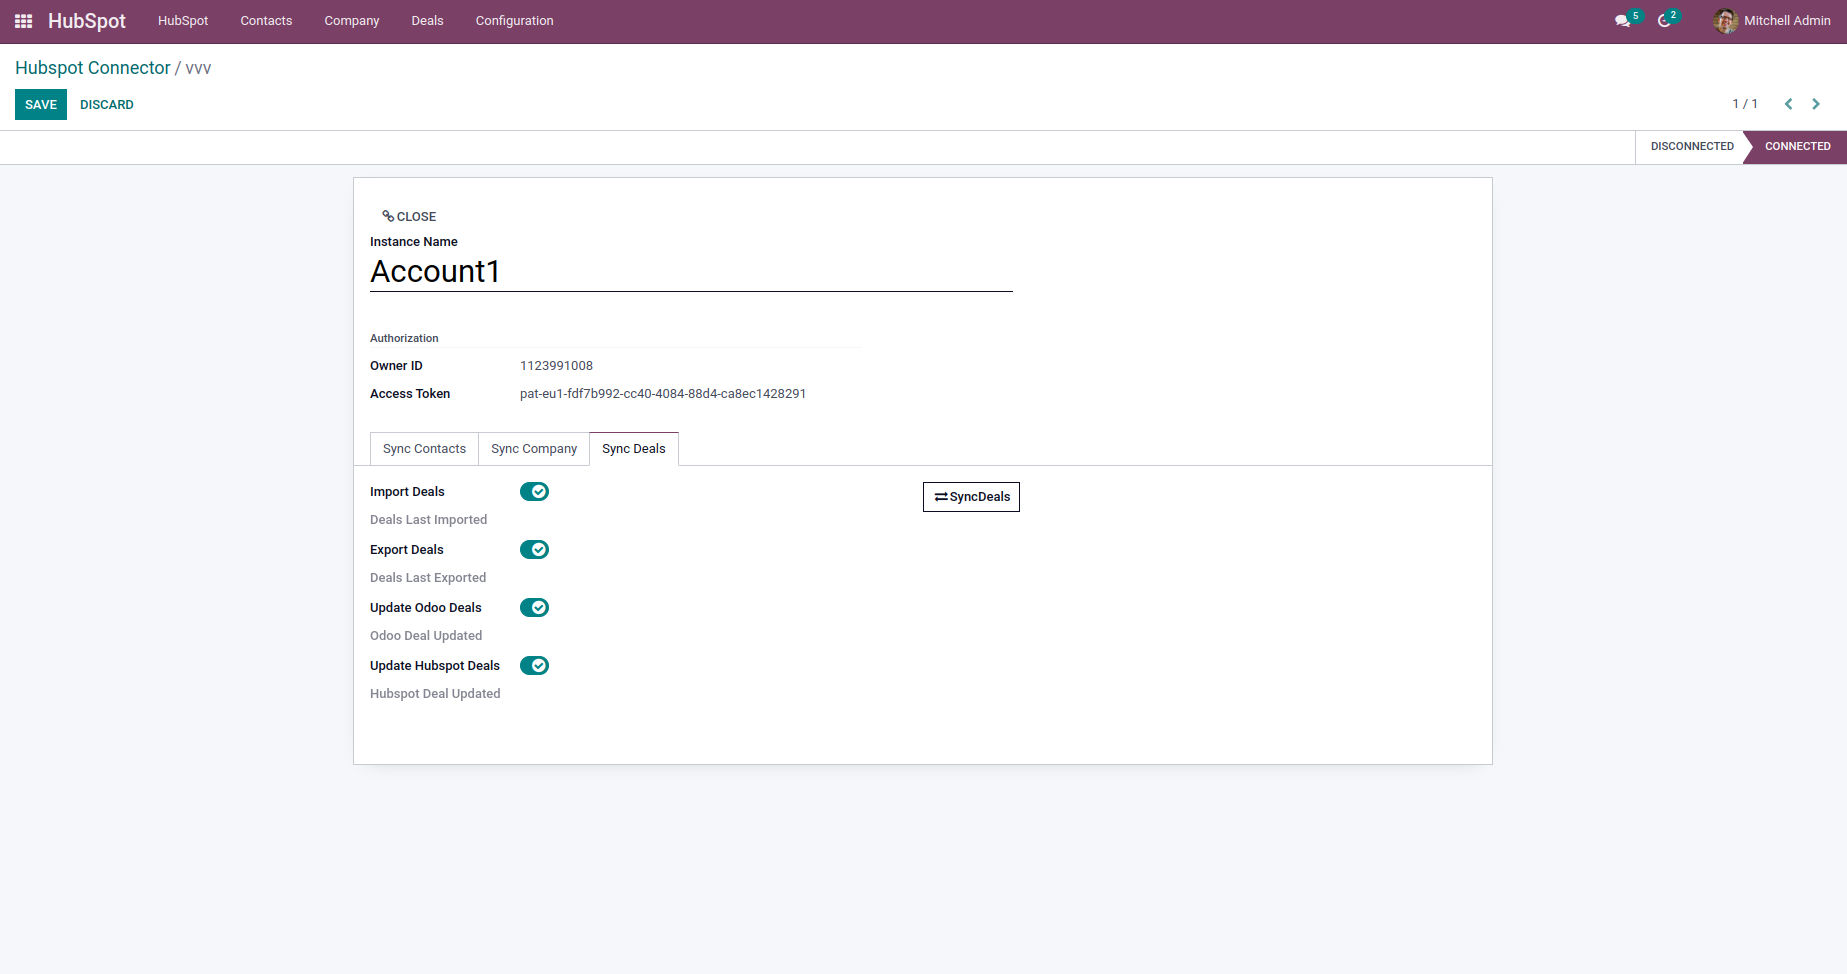
Task: Click the Owner ID label
Action: pyautogui.click(x=396, y=366)
